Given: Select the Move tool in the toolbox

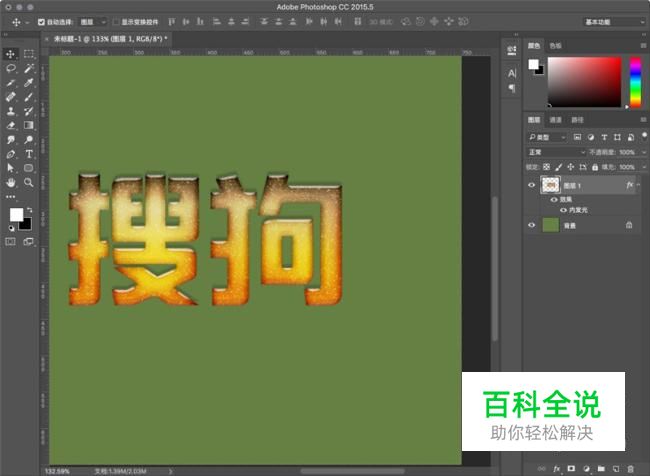Looking at the screenshot, I should [x=10, y=54].
